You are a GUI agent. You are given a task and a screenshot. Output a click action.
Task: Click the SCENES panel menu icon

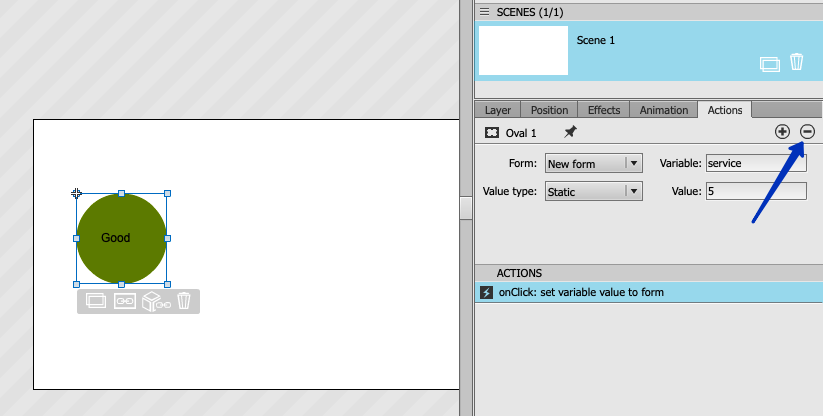pos(484,12)
